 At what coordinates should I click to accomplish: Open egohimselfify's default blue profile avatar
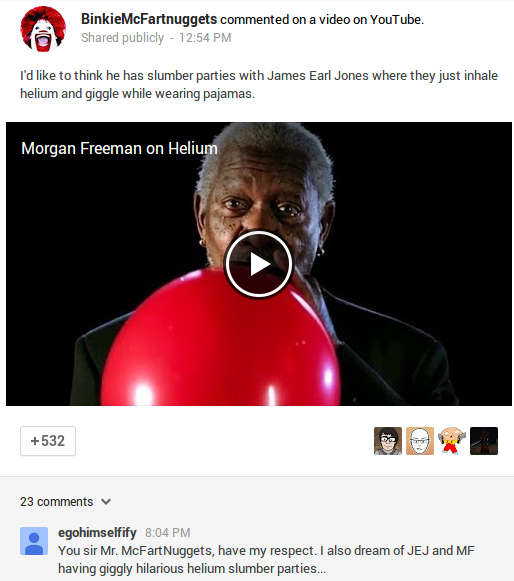coord(34,541)
